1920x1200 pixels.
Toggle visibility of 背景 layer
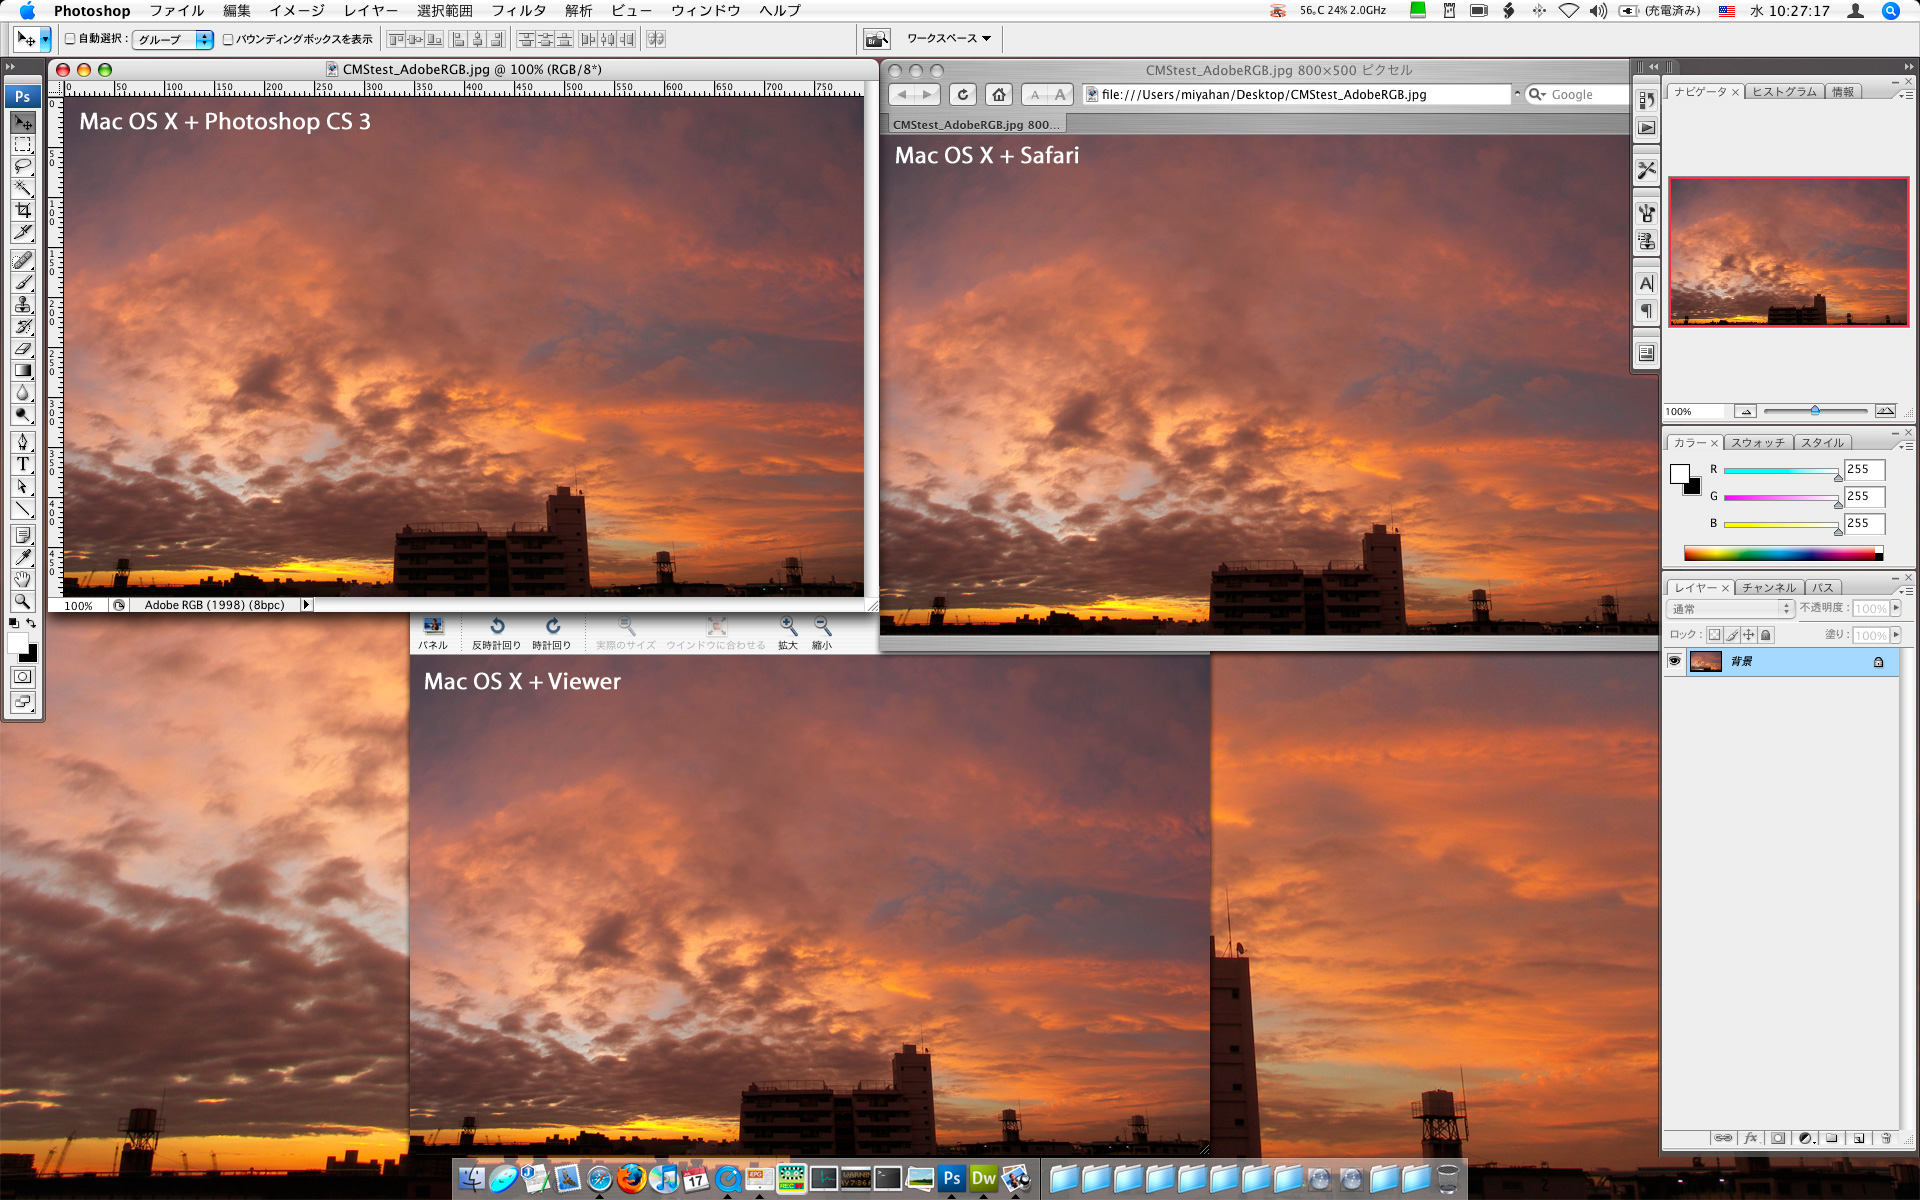[x=1674, y=661]
